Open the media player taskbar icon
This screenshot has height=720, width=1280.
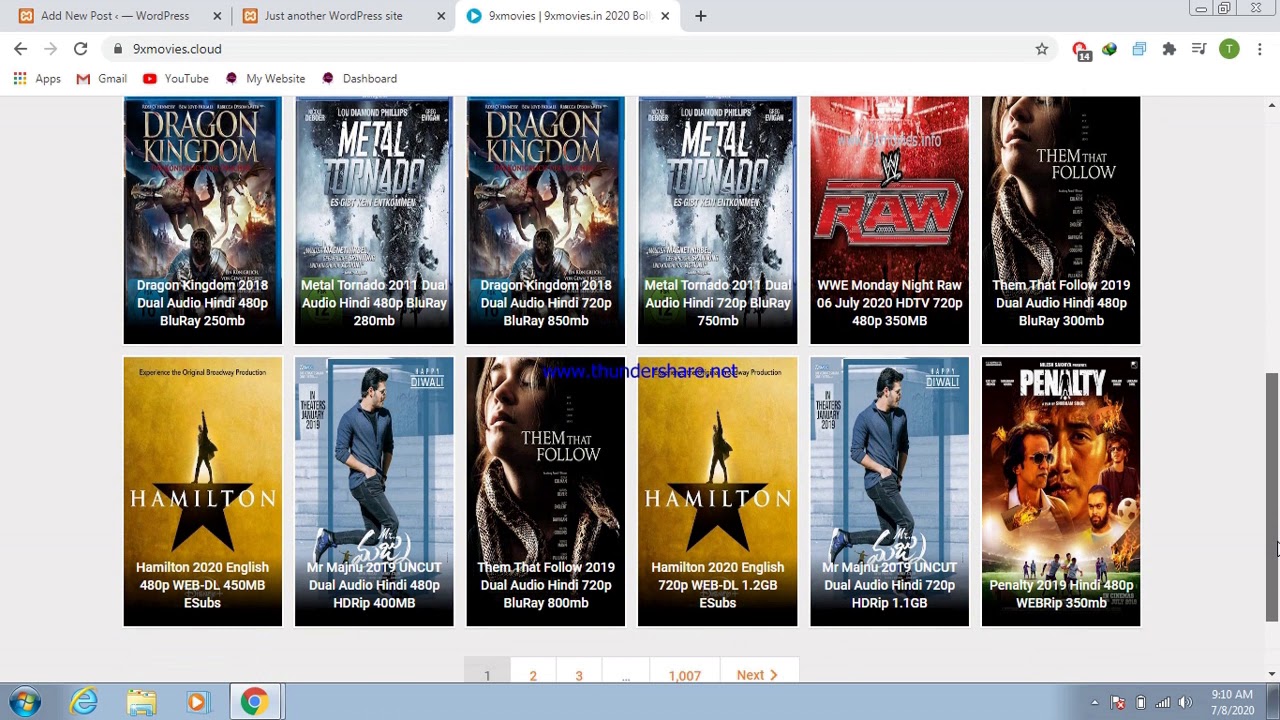(x=197, y=702)
